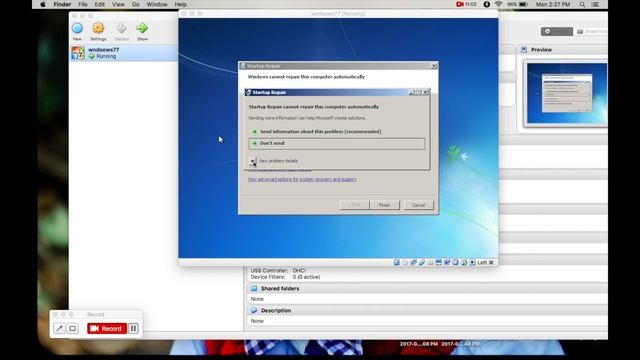Click the Preview panel header icon

coord(524,50)
